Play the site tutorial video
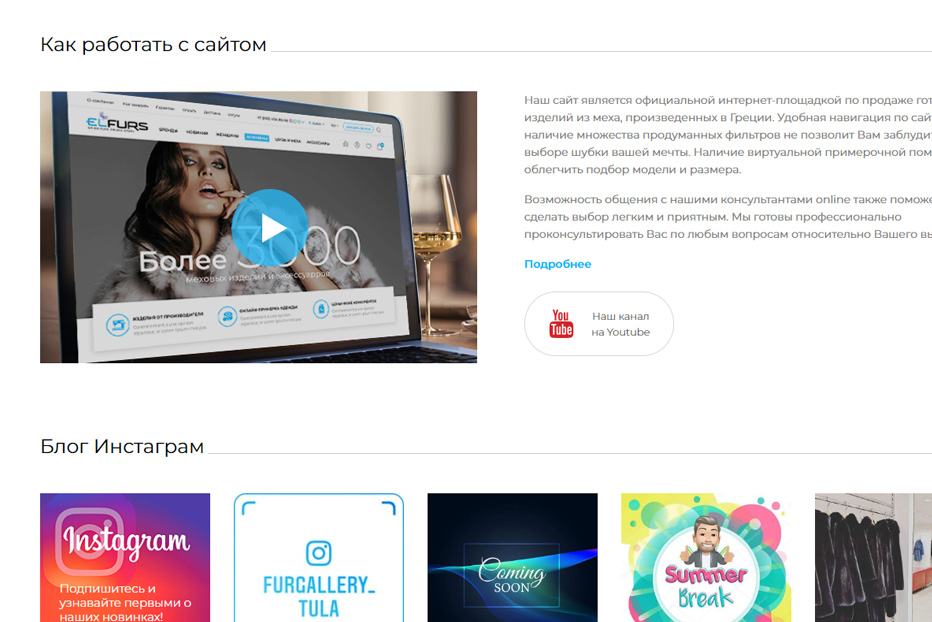The height and width of the screenshot is (622, 932). (269, 228)
